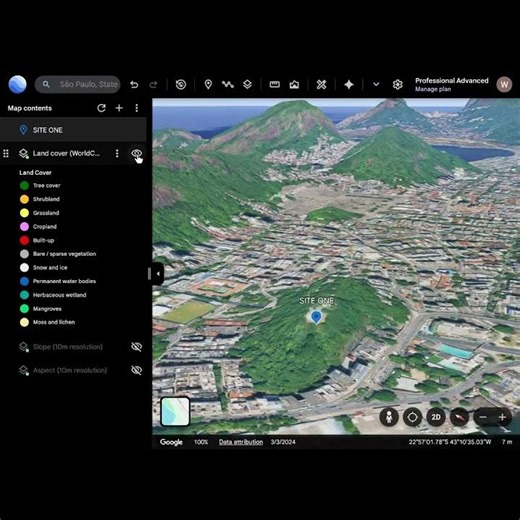
Task: Click the Cropland legend label
Action: click(45, 227)
